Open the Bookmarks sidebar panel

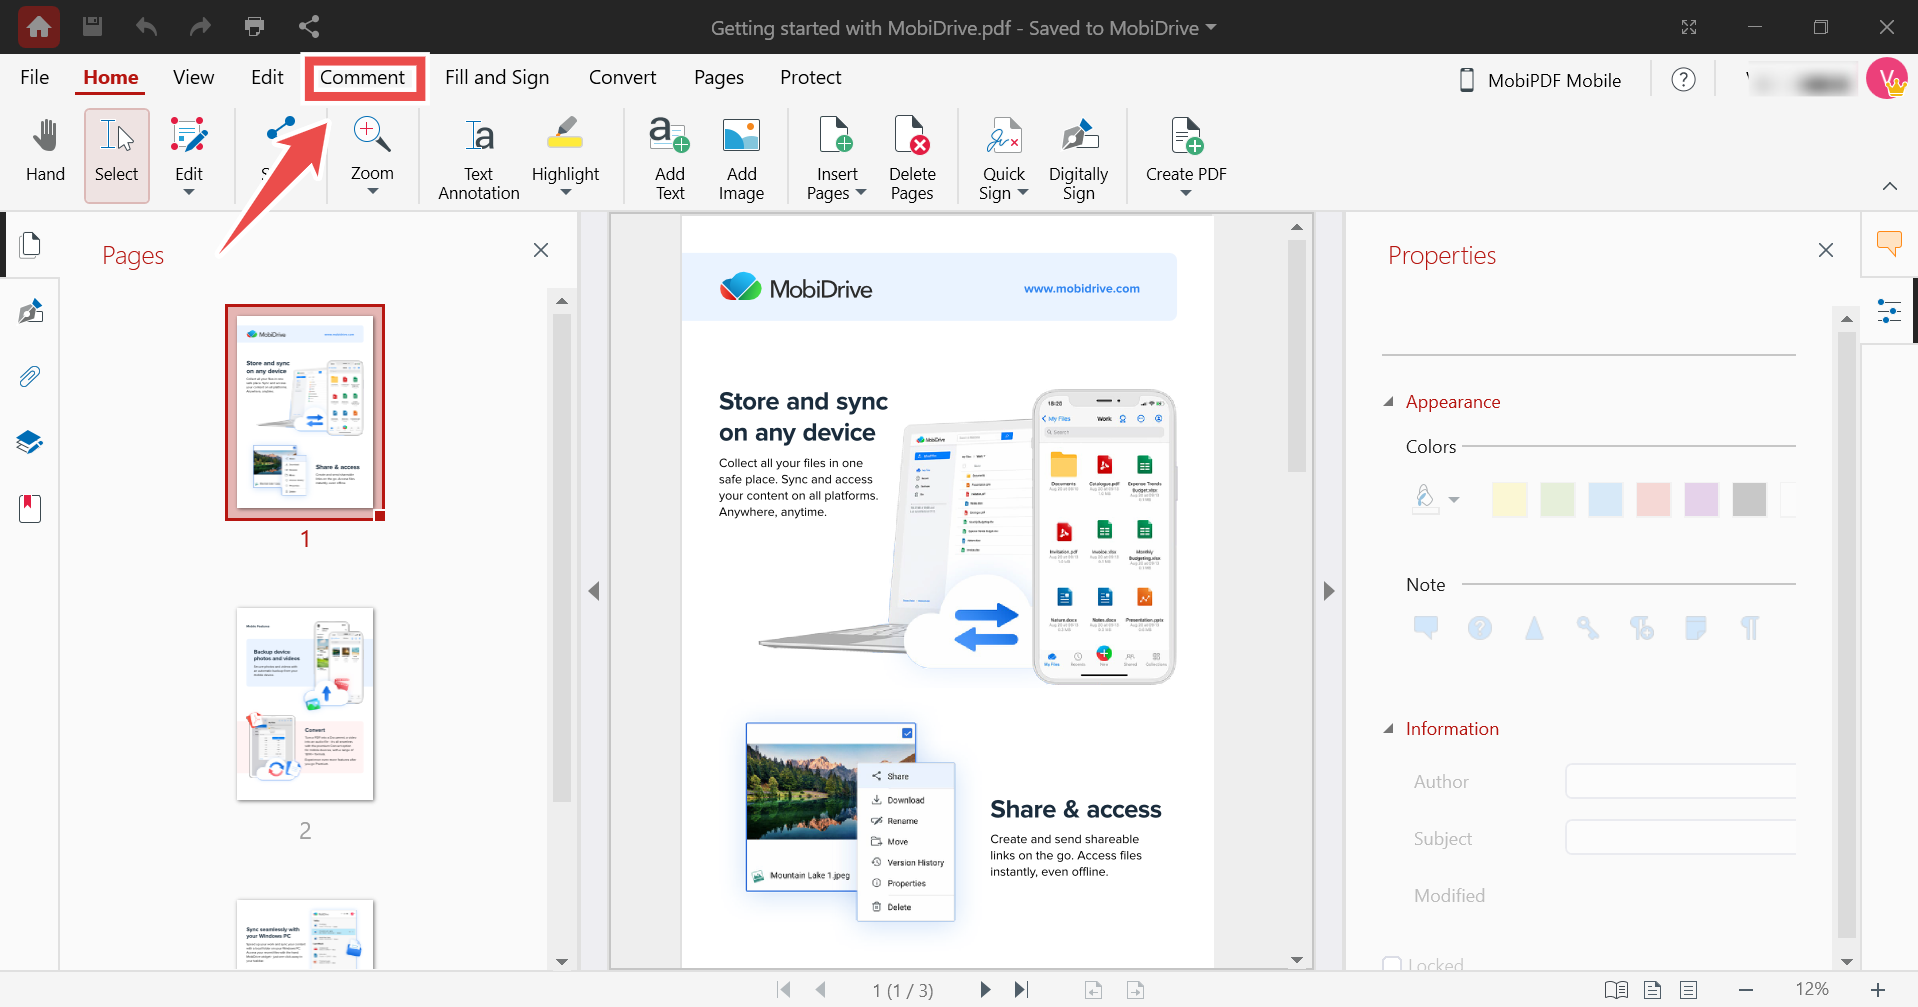30,508
